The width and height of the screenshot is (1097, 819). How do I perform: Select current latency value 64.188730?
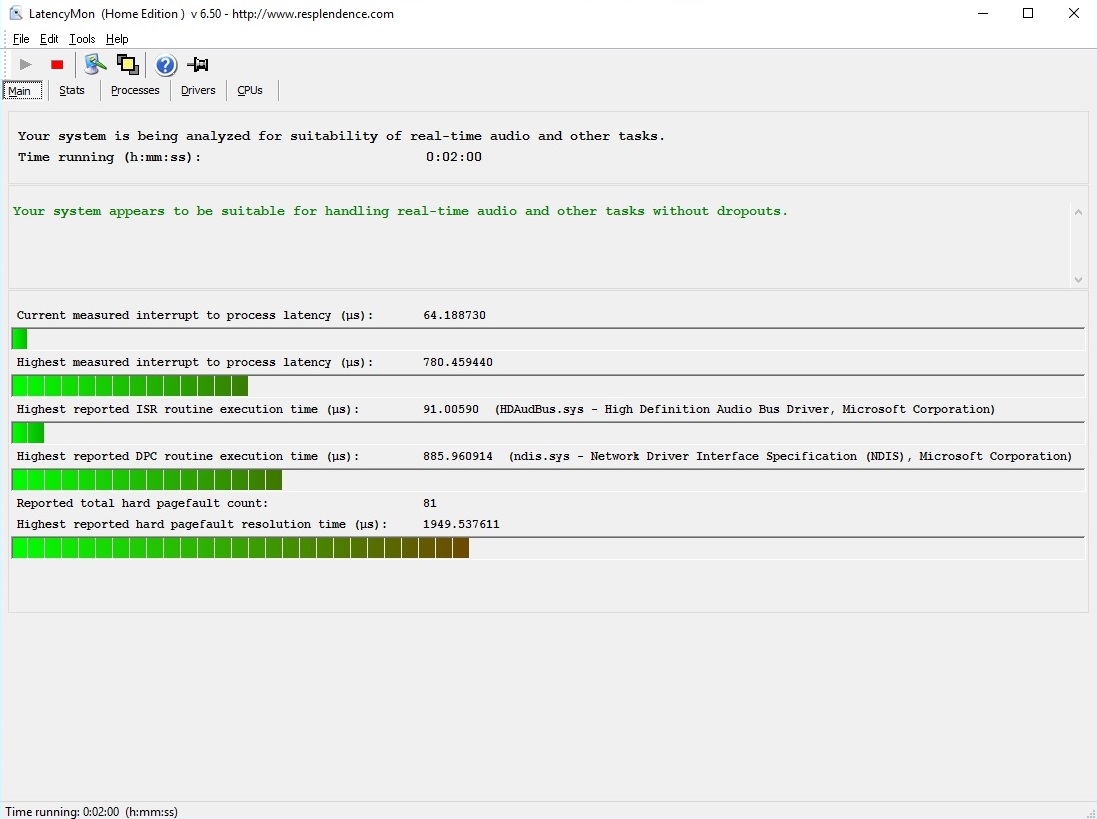click(x=454, y=315)
